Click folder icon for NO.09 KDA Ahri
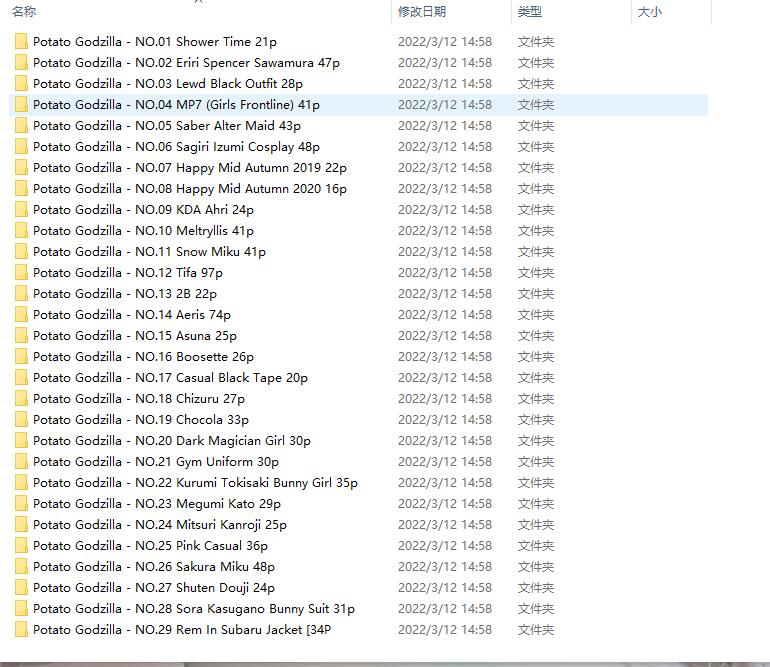 click(x=21, y=210)
